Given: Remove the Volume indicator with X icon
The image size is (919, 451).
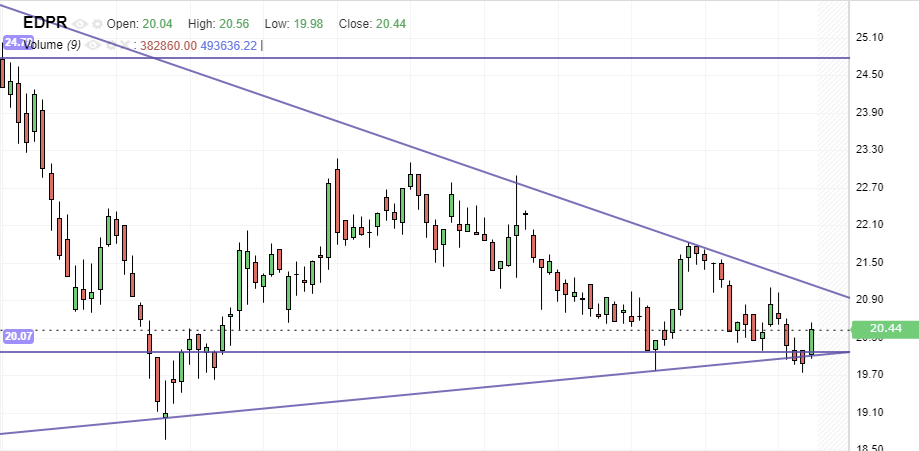Looking at the screenshot, I should (x=124, y=46).
